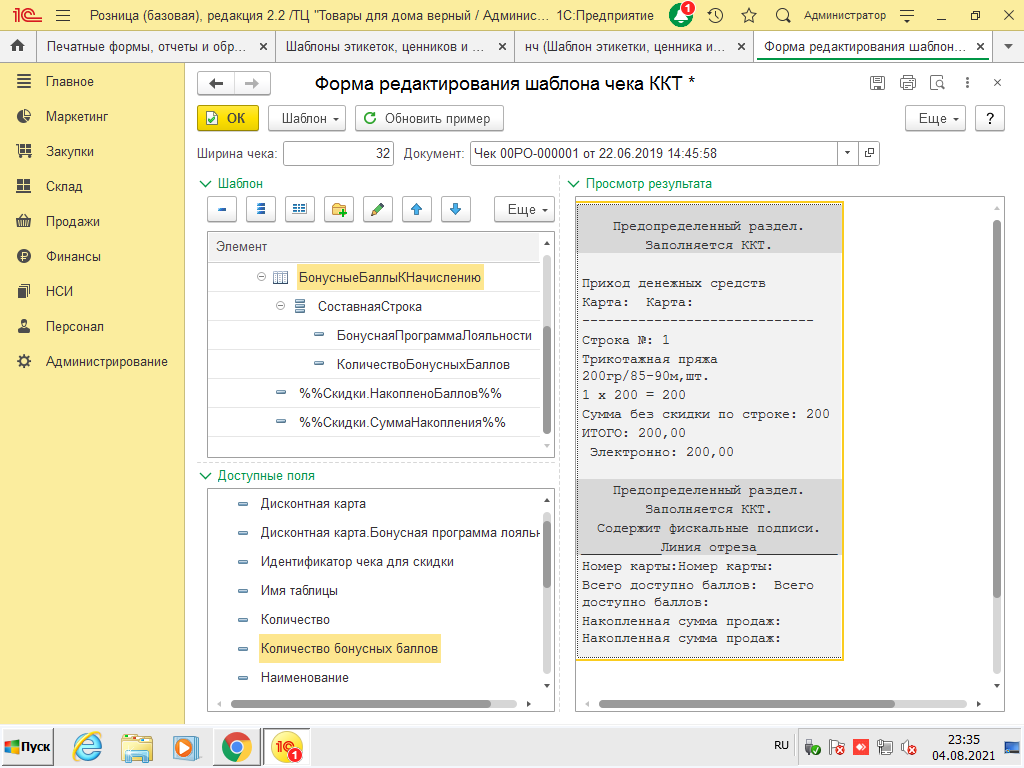Screen dimensions: 1024x768
Task: Click the move element down arrow icon
Action: point(455,209)
